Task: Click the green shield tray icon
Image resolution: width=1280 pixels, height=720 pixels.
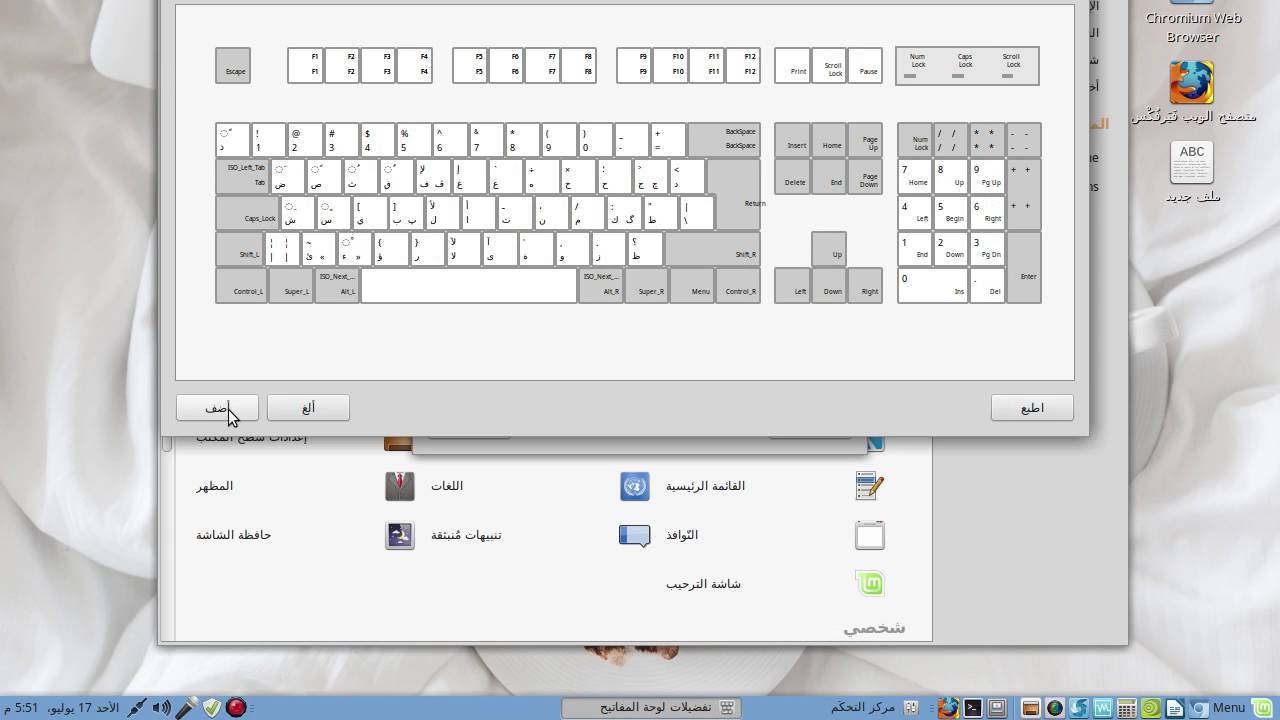Action: click(211, 708)
